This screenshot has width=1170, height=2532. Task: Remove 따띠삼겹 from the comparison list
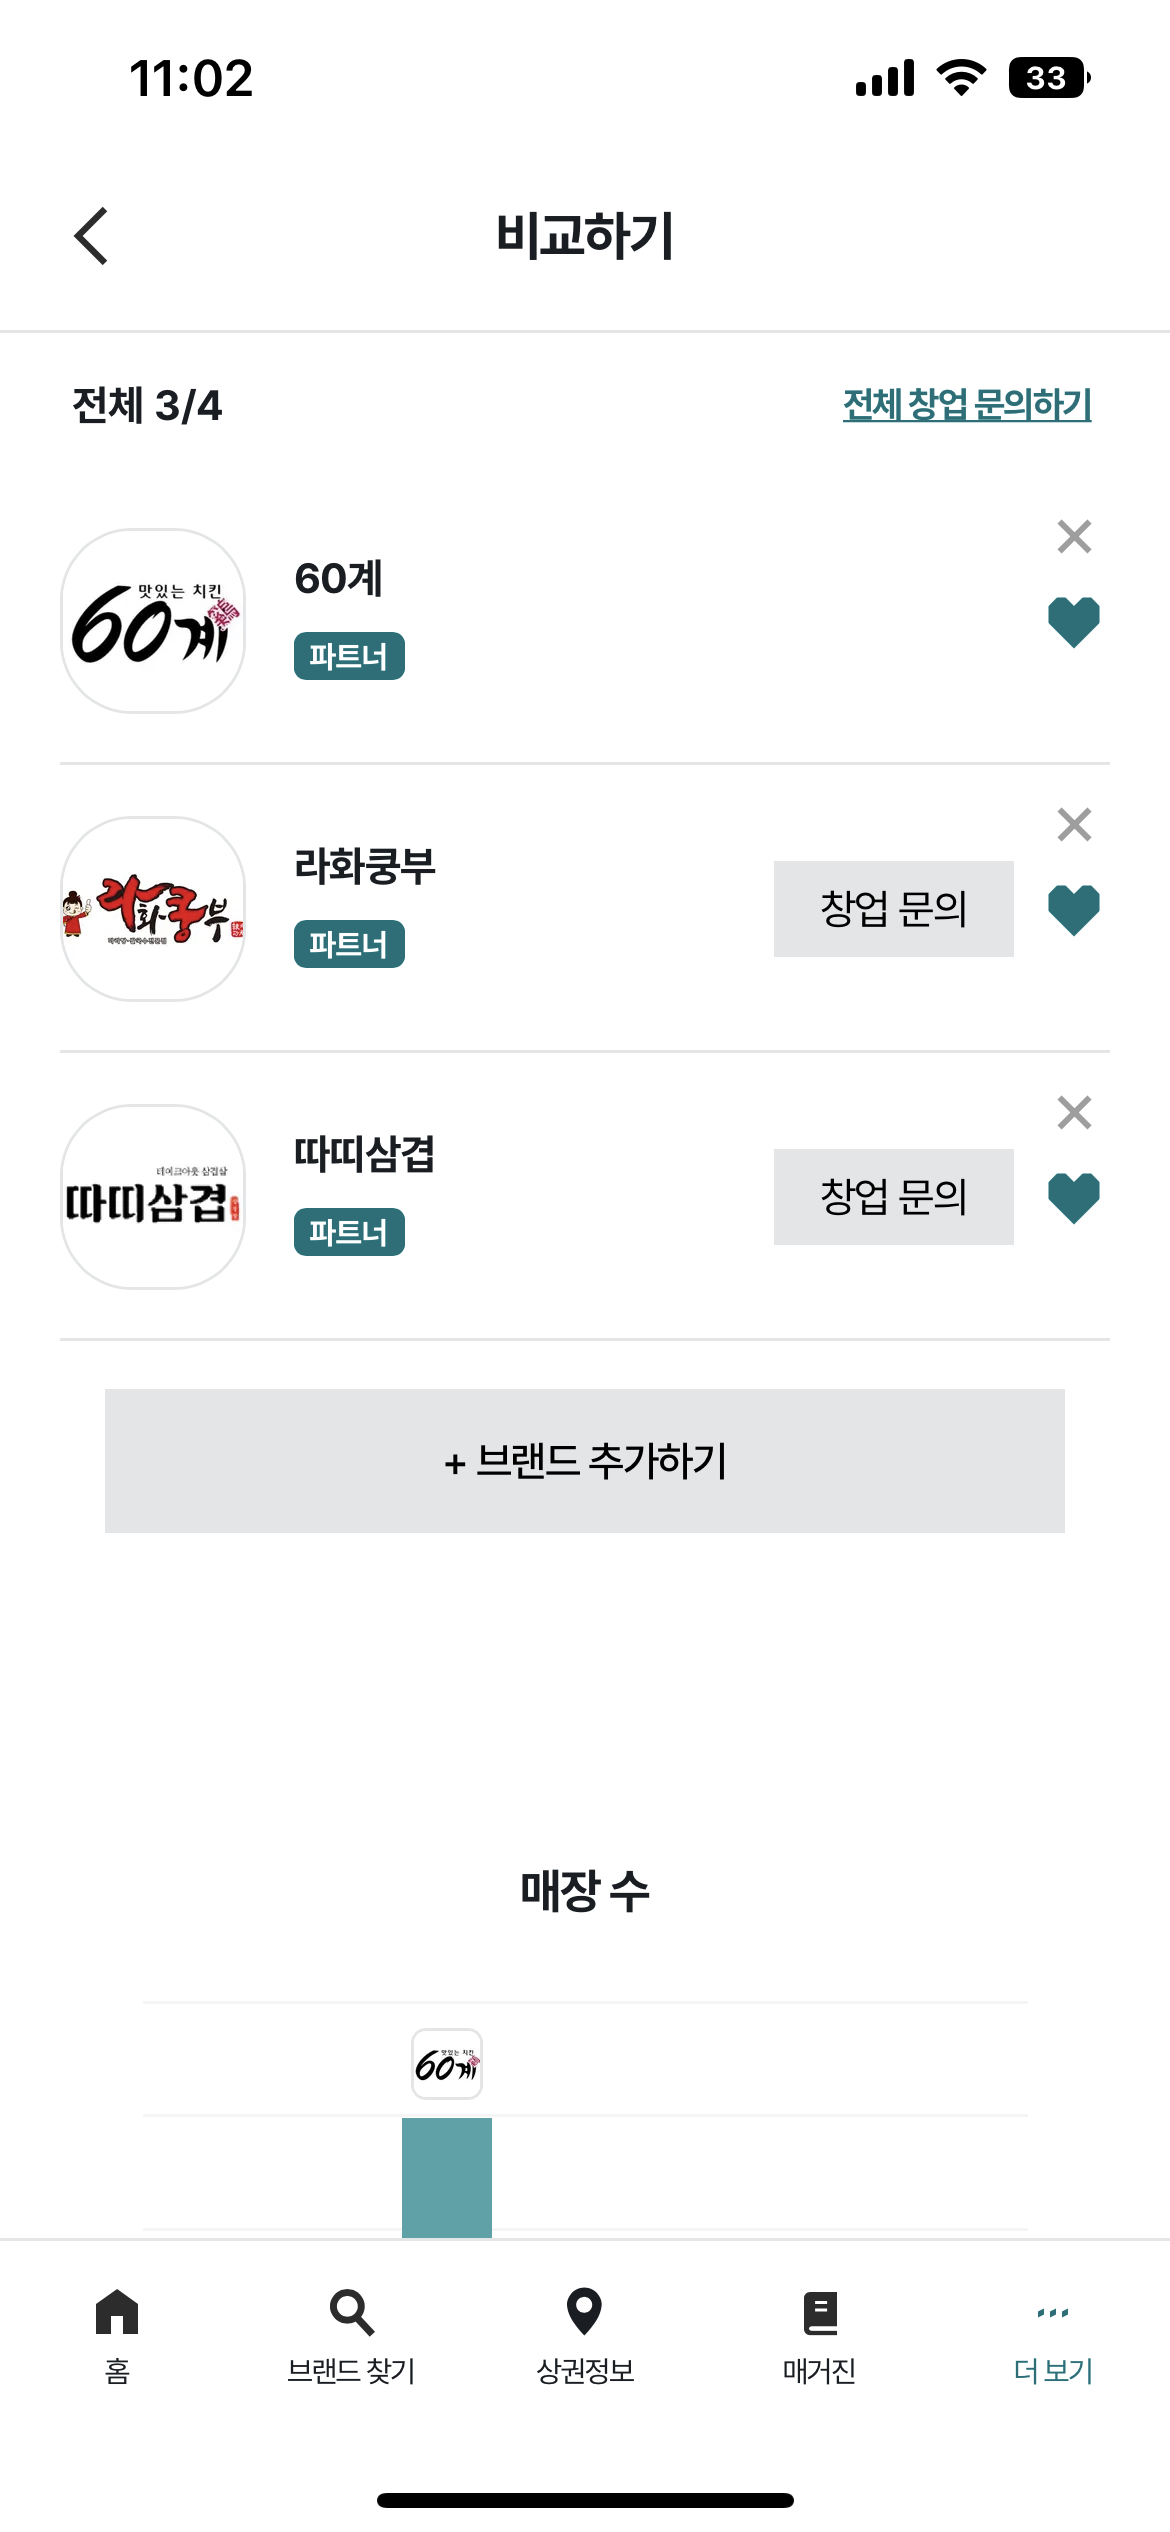click(1074, 1113)
